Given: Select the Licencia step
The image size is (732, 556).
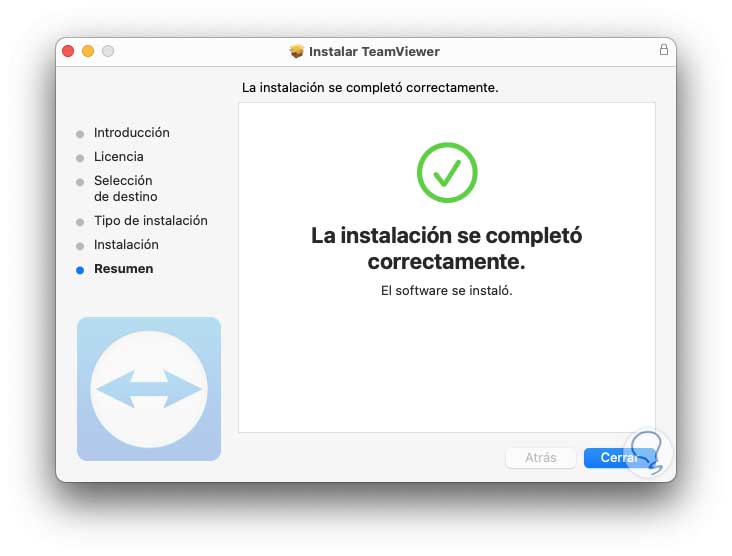Looking at the screenshot, I should 119,157.
